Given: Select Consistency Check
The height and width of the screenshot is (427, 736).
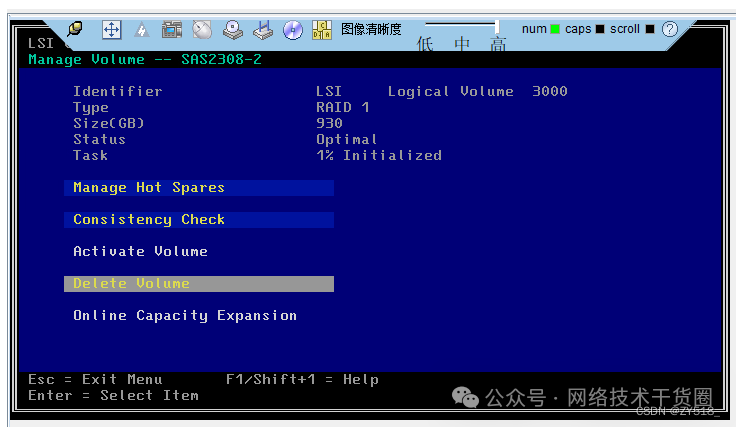Looking at the screenshot, I should (199, 220).
